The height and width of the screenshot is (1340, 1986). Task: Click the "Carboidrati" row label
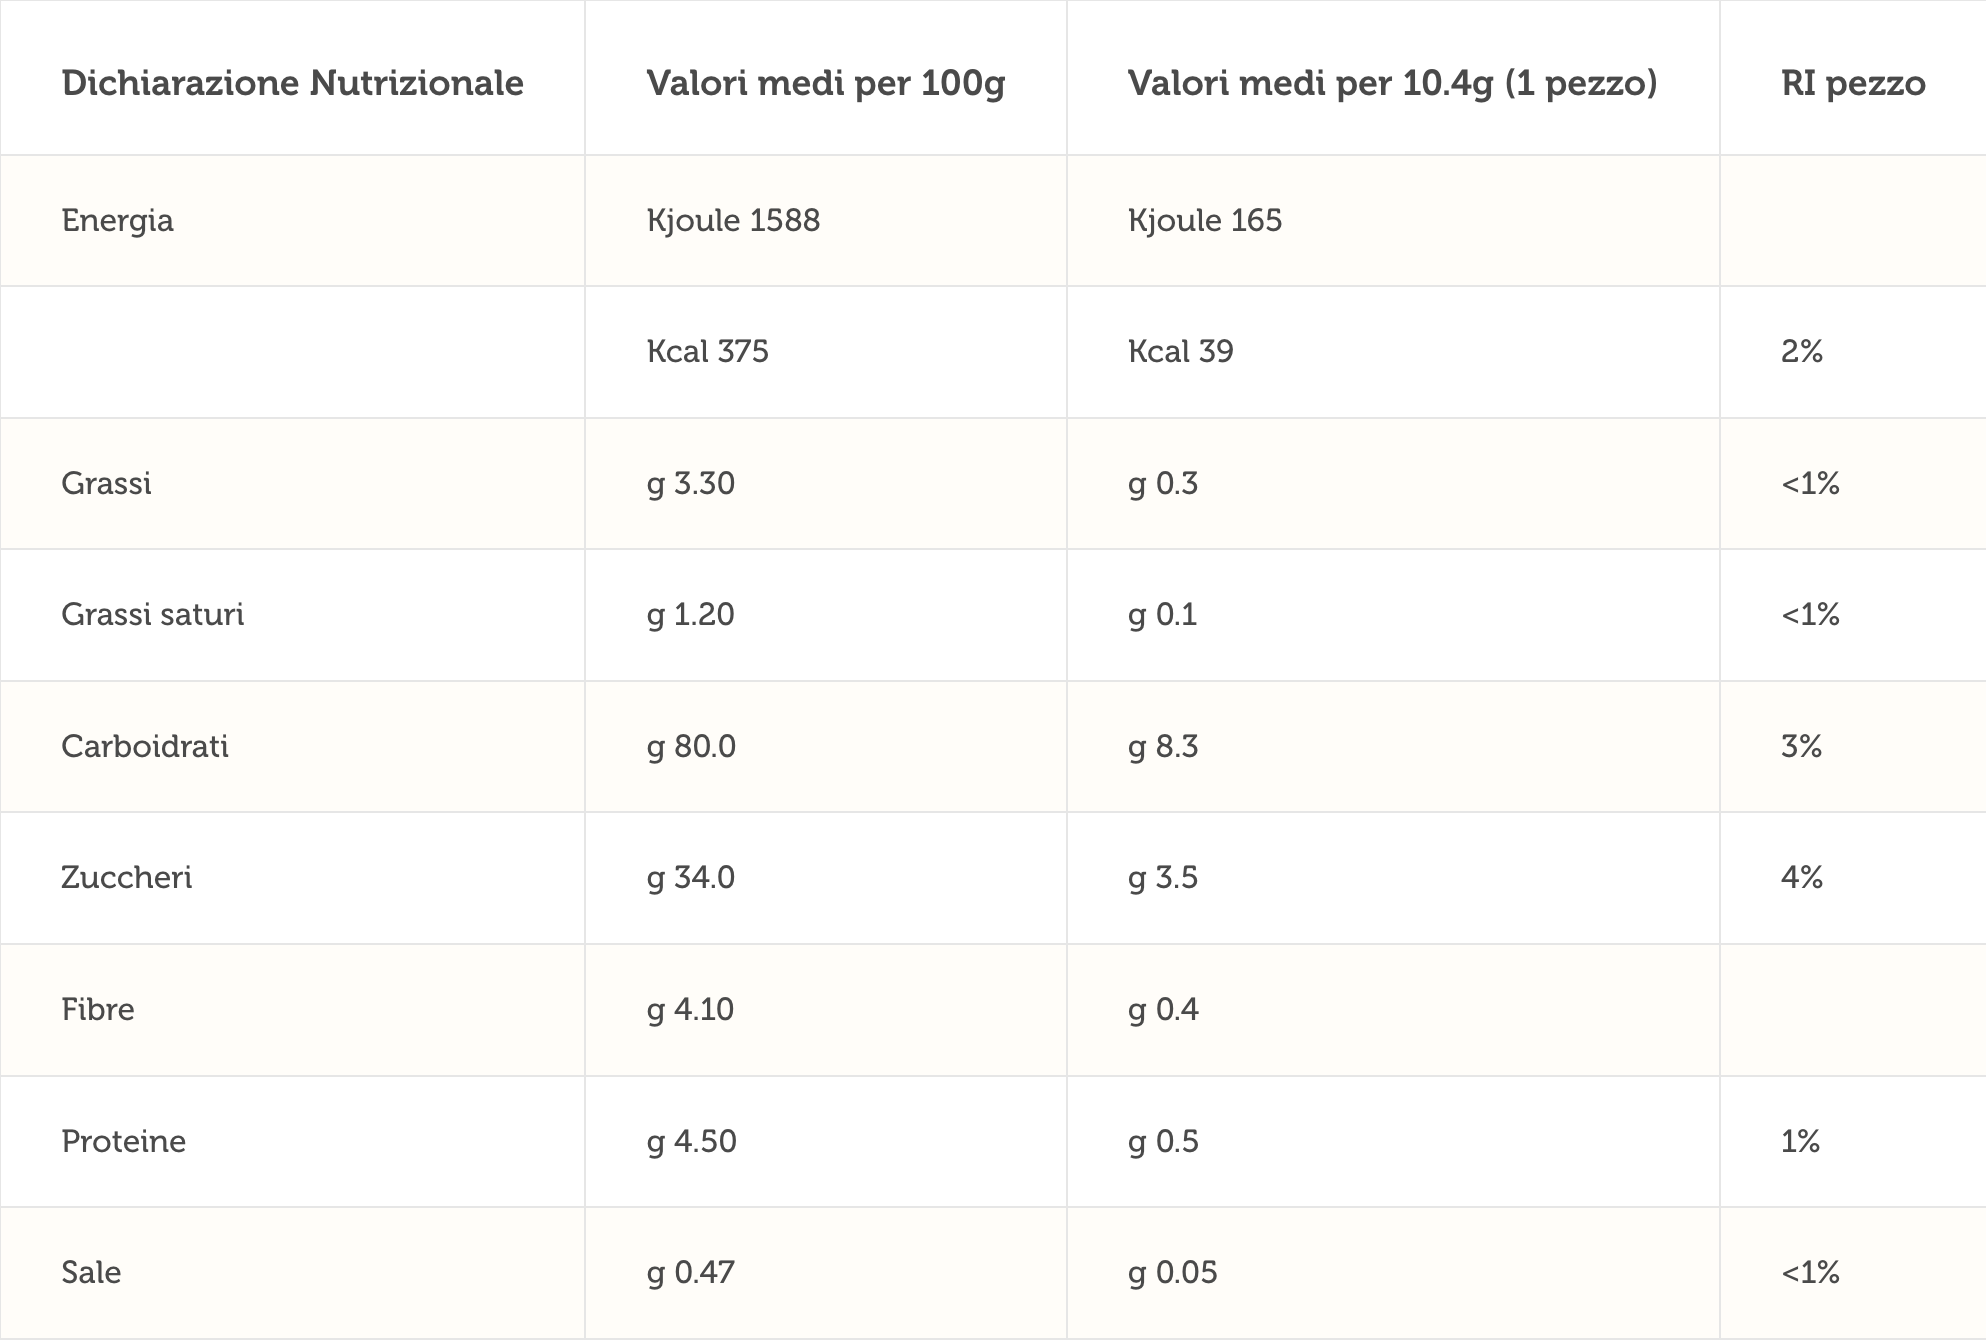(145, 746)
